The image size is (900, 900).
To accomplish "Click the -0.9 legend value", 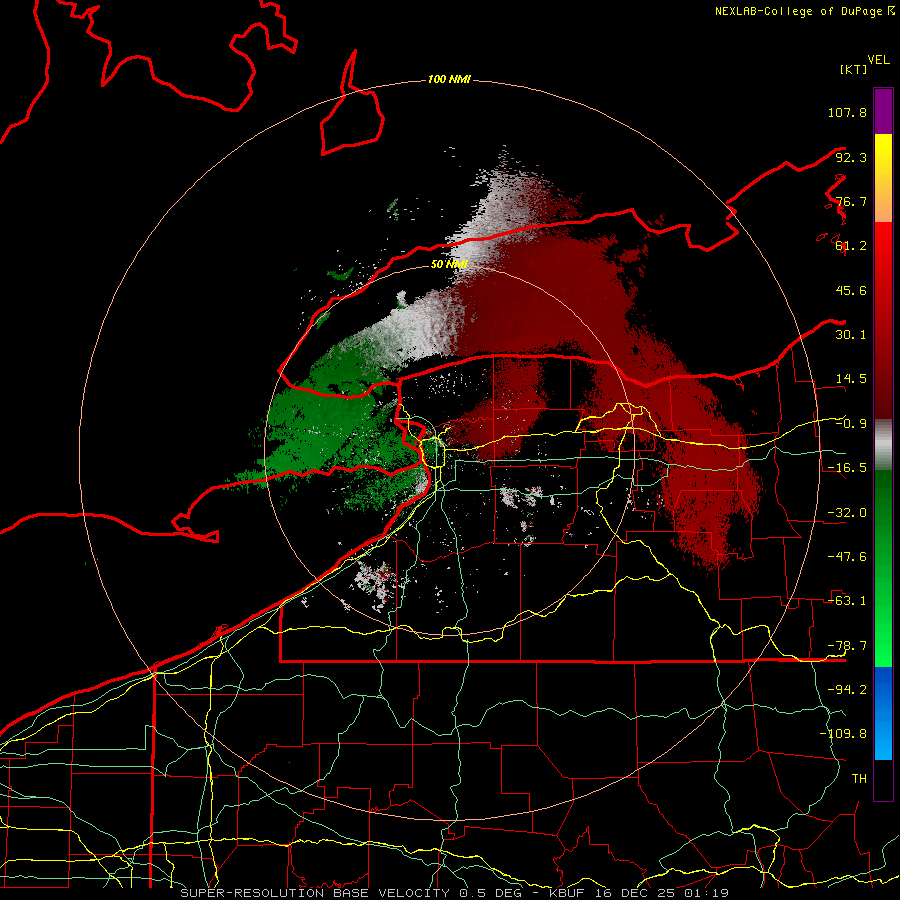I will click(x=851, y=424).
